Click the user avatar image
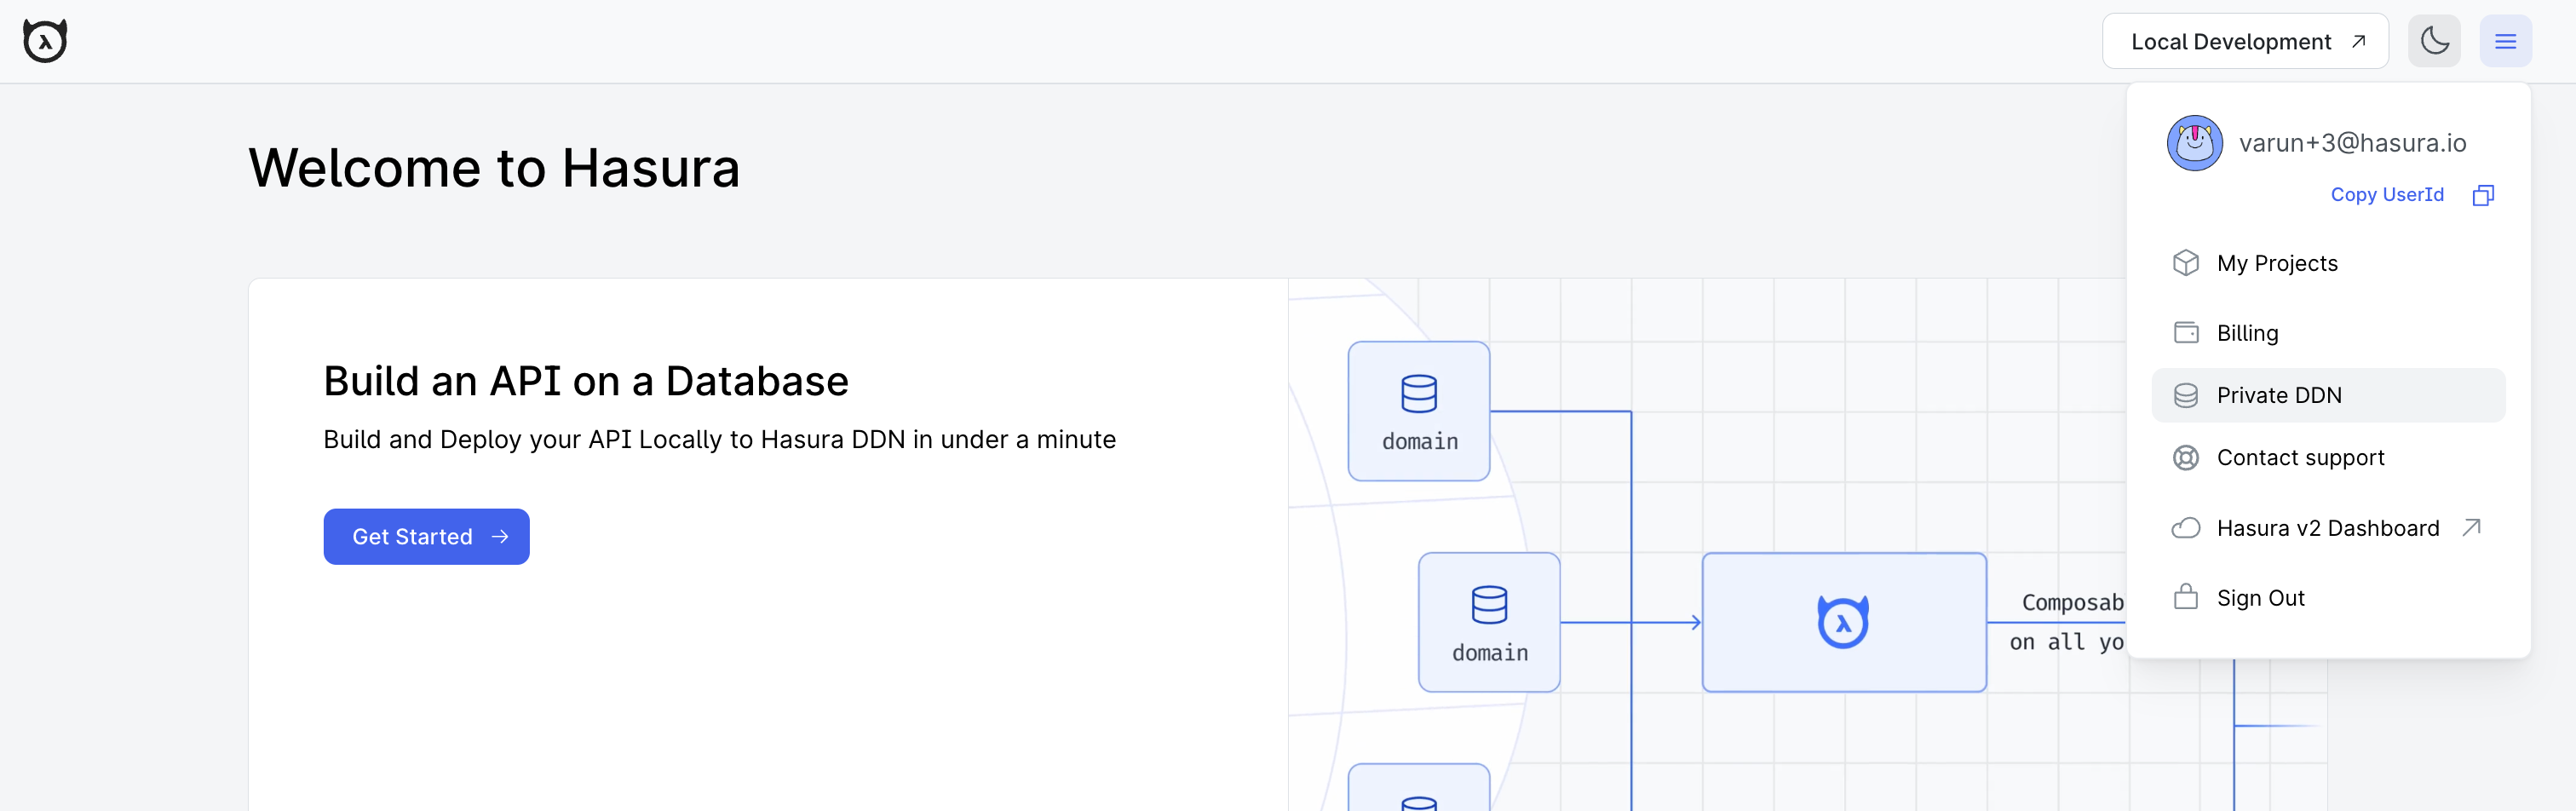The height and width of the screenshot is (811, 2576). [2194, 143]
